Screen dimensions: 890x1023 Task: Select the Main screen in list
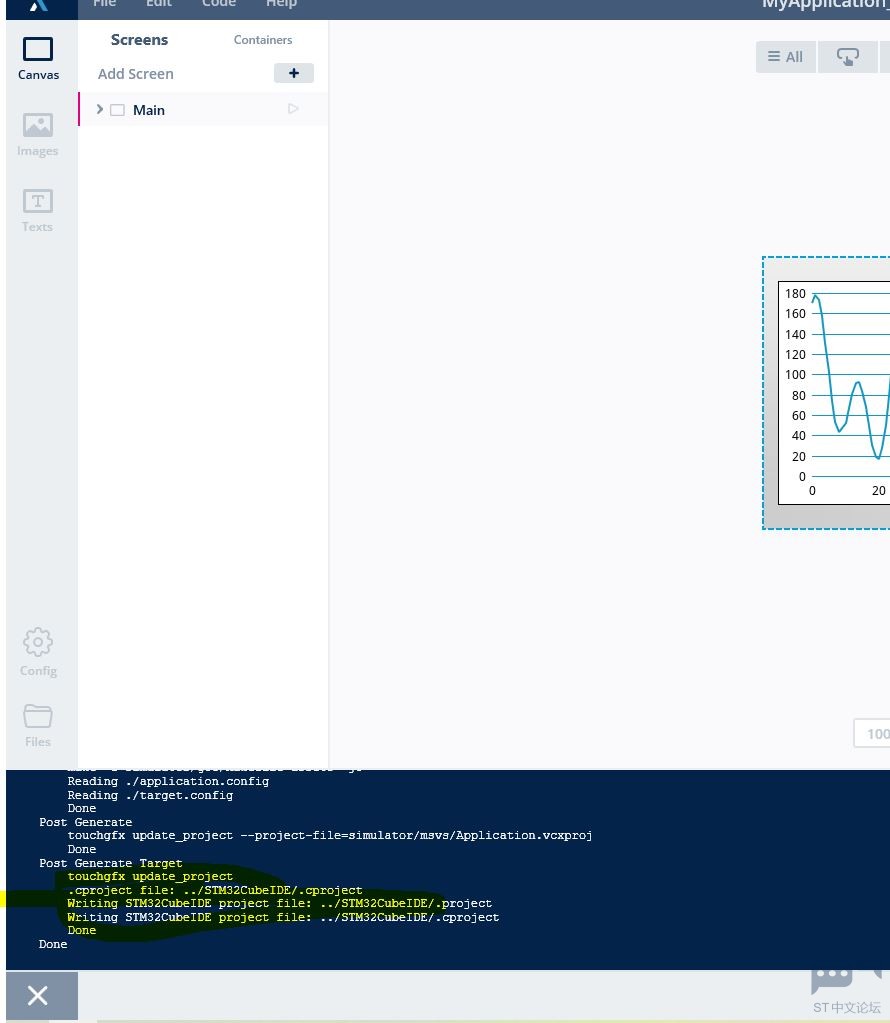[149, 110]
